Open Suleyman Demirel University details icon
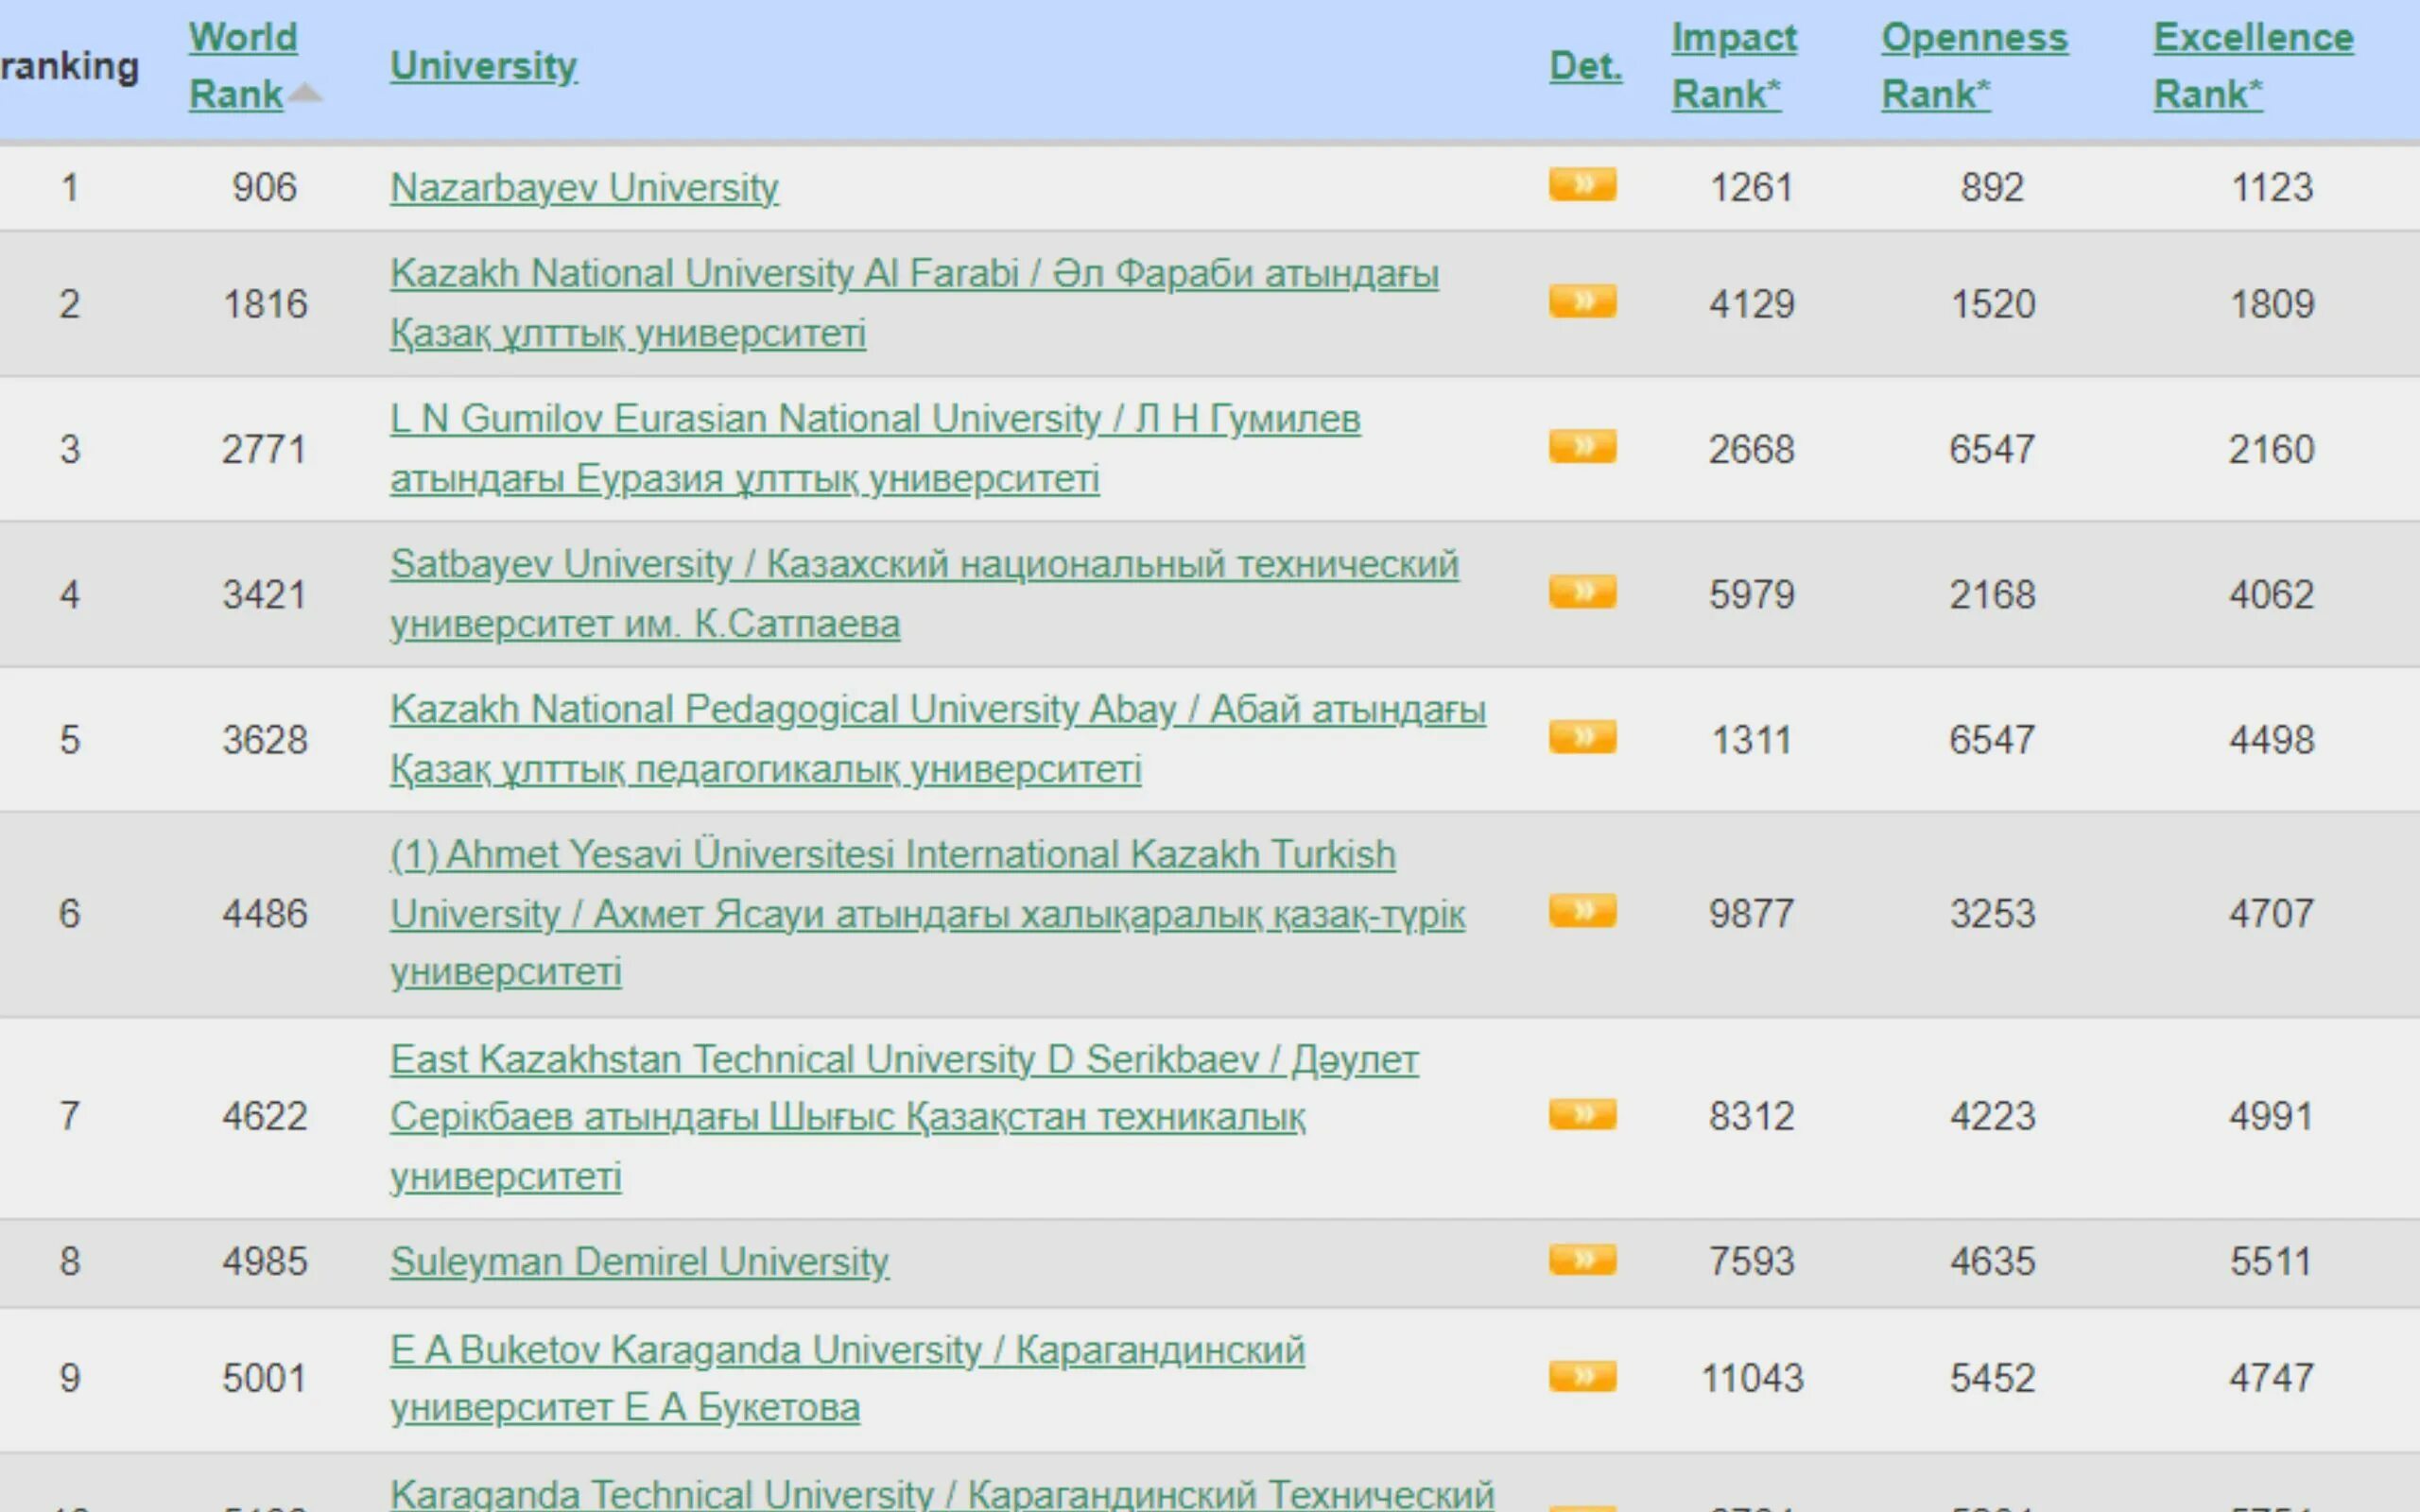2420x1512 pixels. click(1582, 1259)
